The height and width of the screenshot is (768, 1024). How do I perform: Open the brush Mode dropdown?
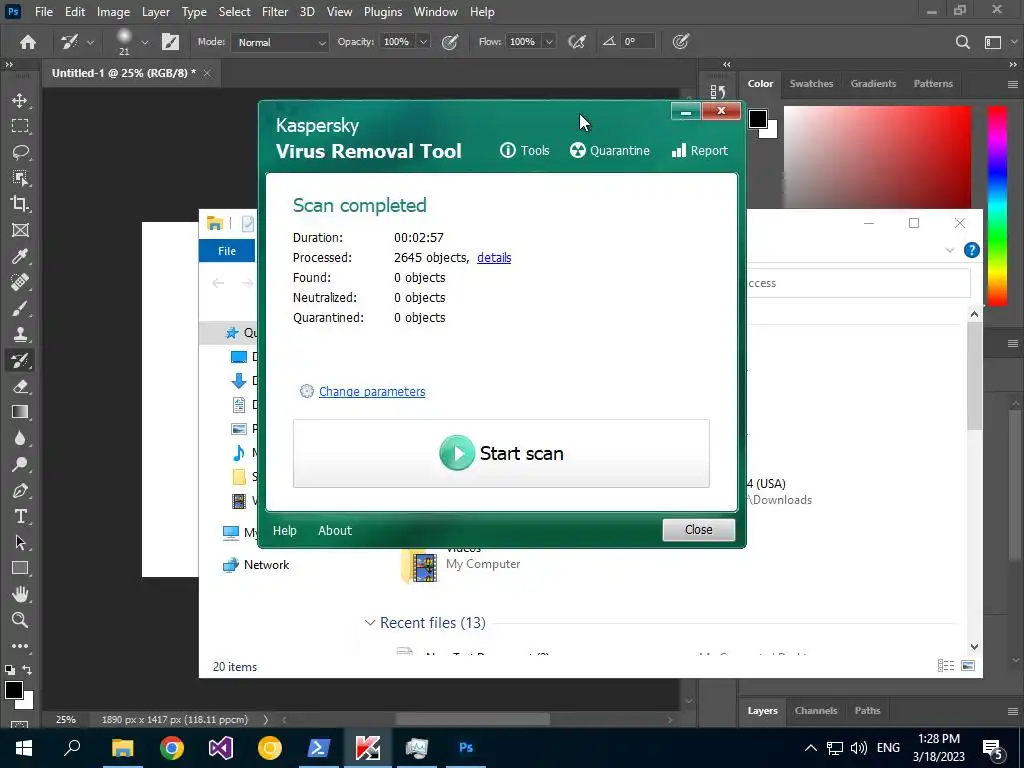click(x=280, y=42)
